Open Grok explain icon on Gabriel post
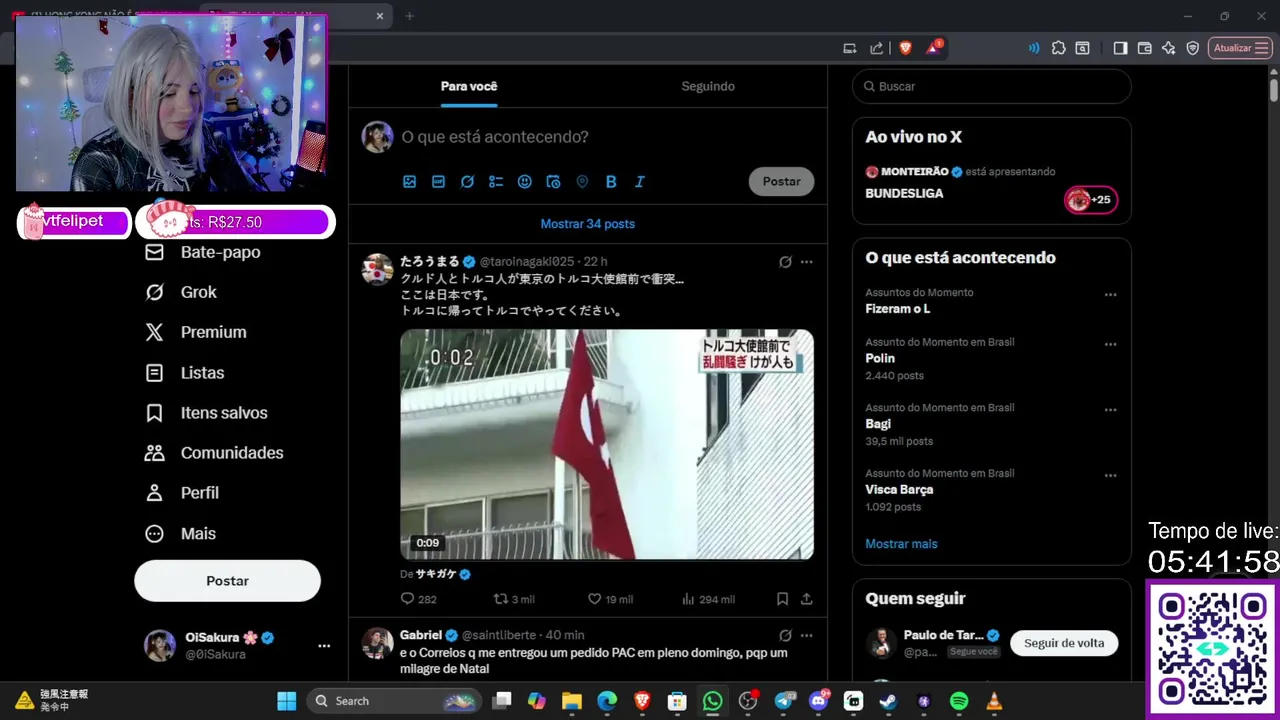1280x720 pixels. coord(785,635)
